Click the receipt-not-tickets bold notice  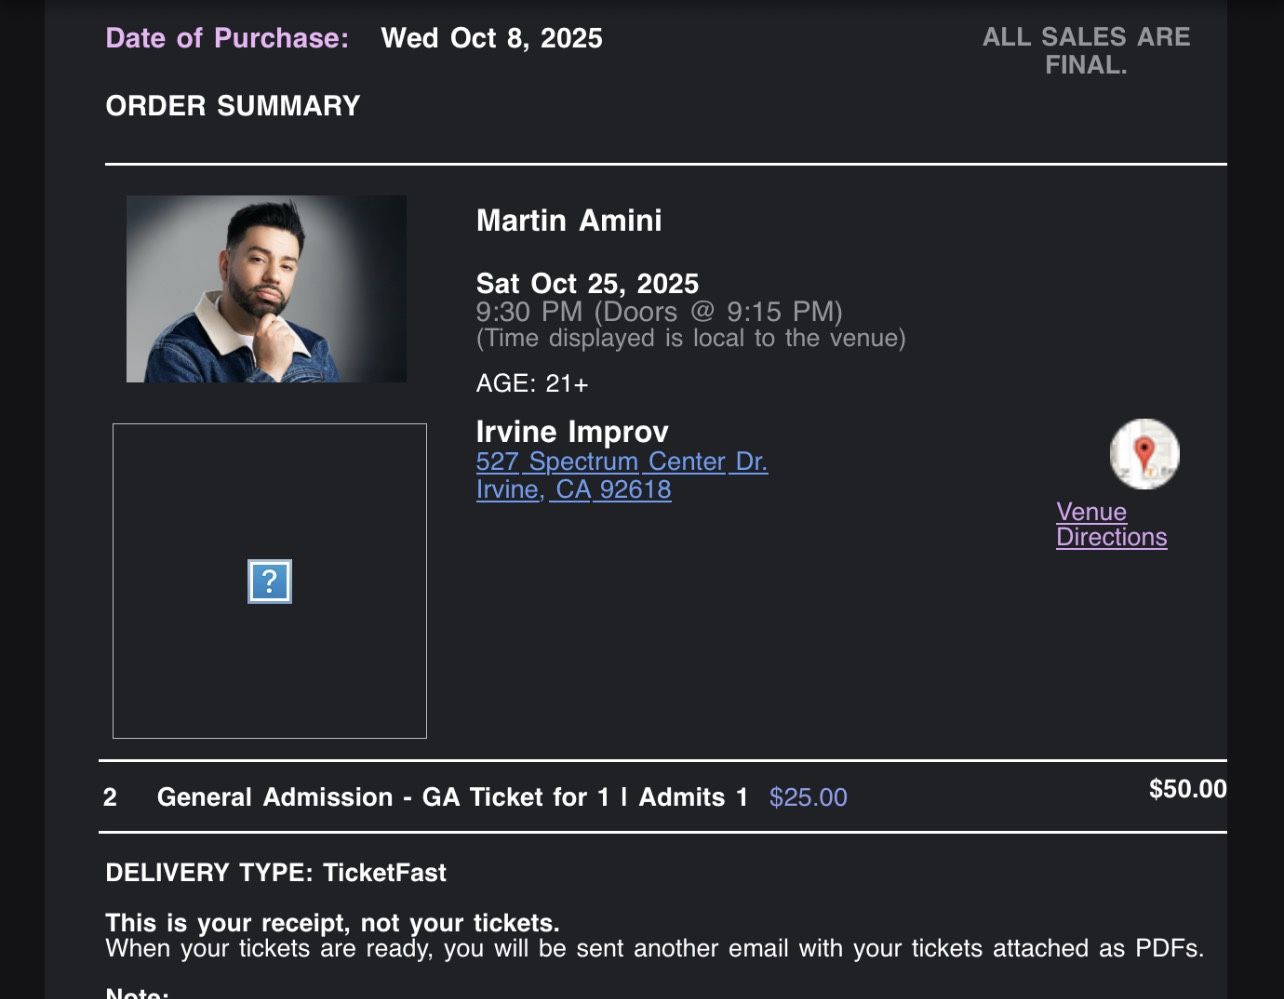point(332,922)
